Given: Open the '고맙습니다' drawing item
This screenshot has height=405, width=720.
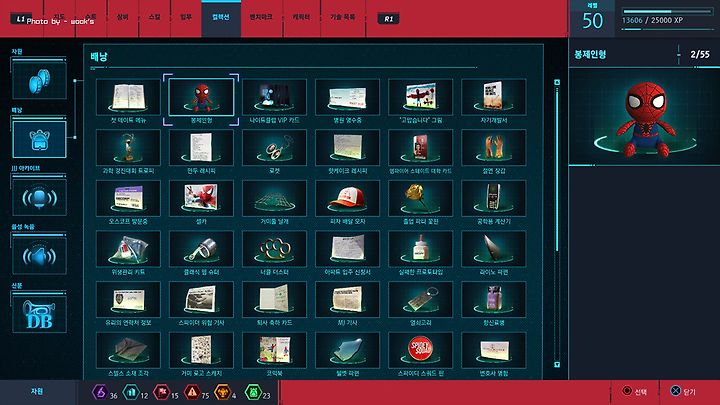Looking at the screenshot, I should (421, 97).
